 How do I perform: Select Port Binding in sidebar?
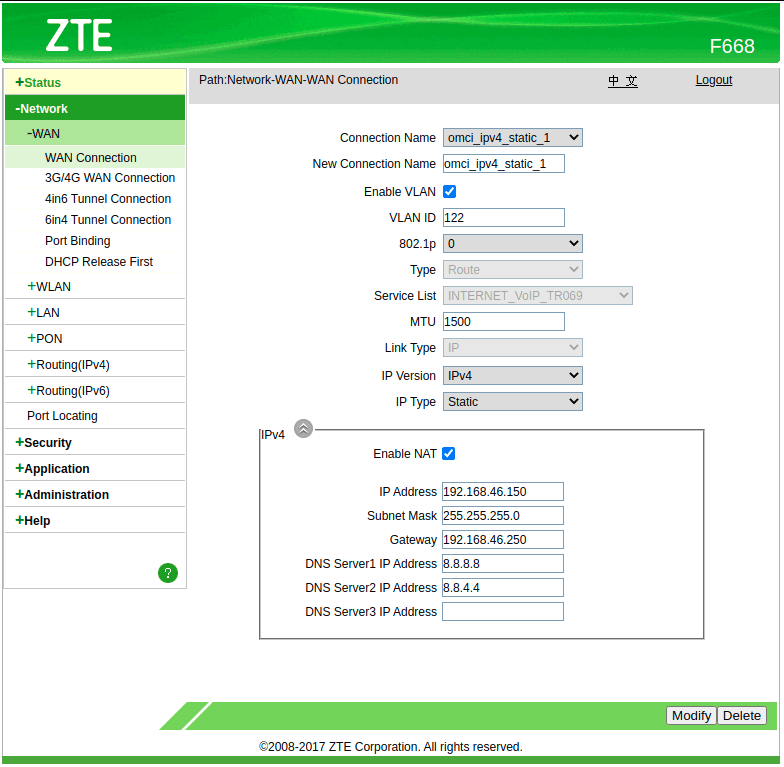(x=77, y=241)
